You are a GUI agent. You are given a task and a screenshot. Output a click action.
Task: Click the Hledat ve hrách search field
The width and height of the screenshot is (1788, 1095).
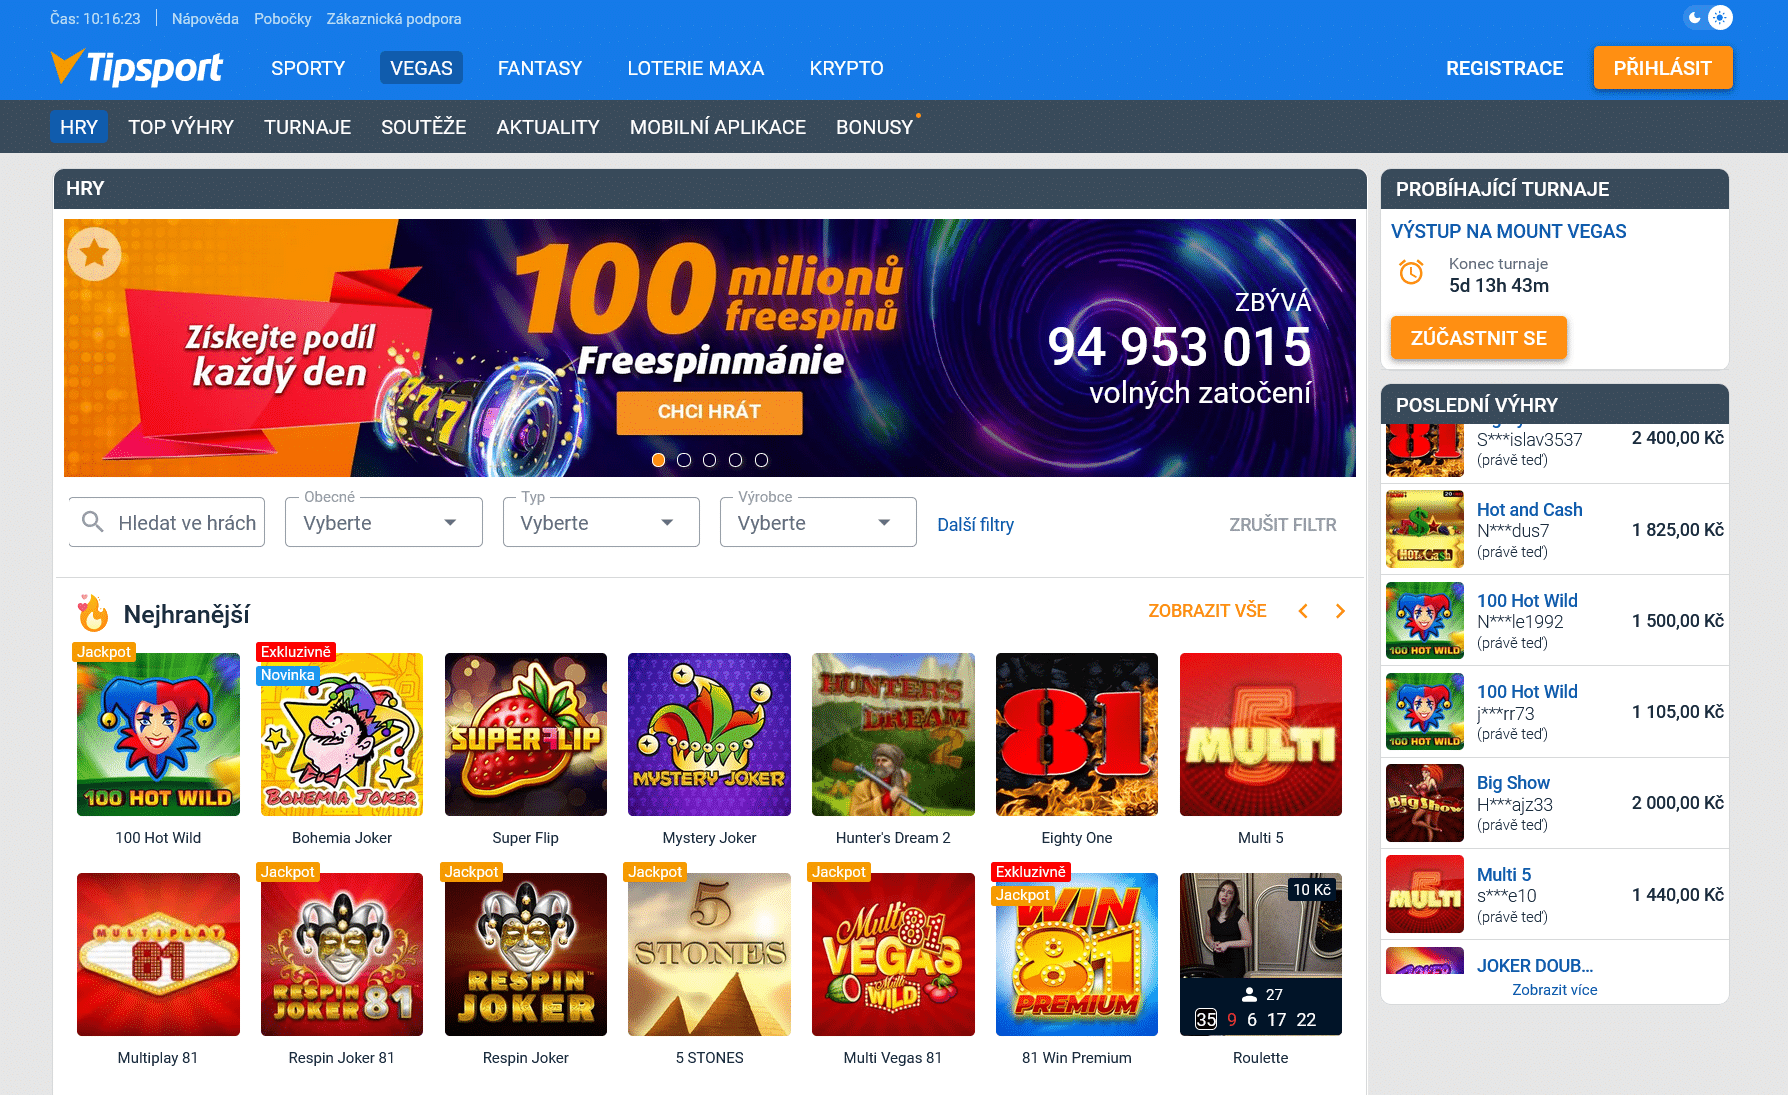pyautogui.click(x=167, y=522)
